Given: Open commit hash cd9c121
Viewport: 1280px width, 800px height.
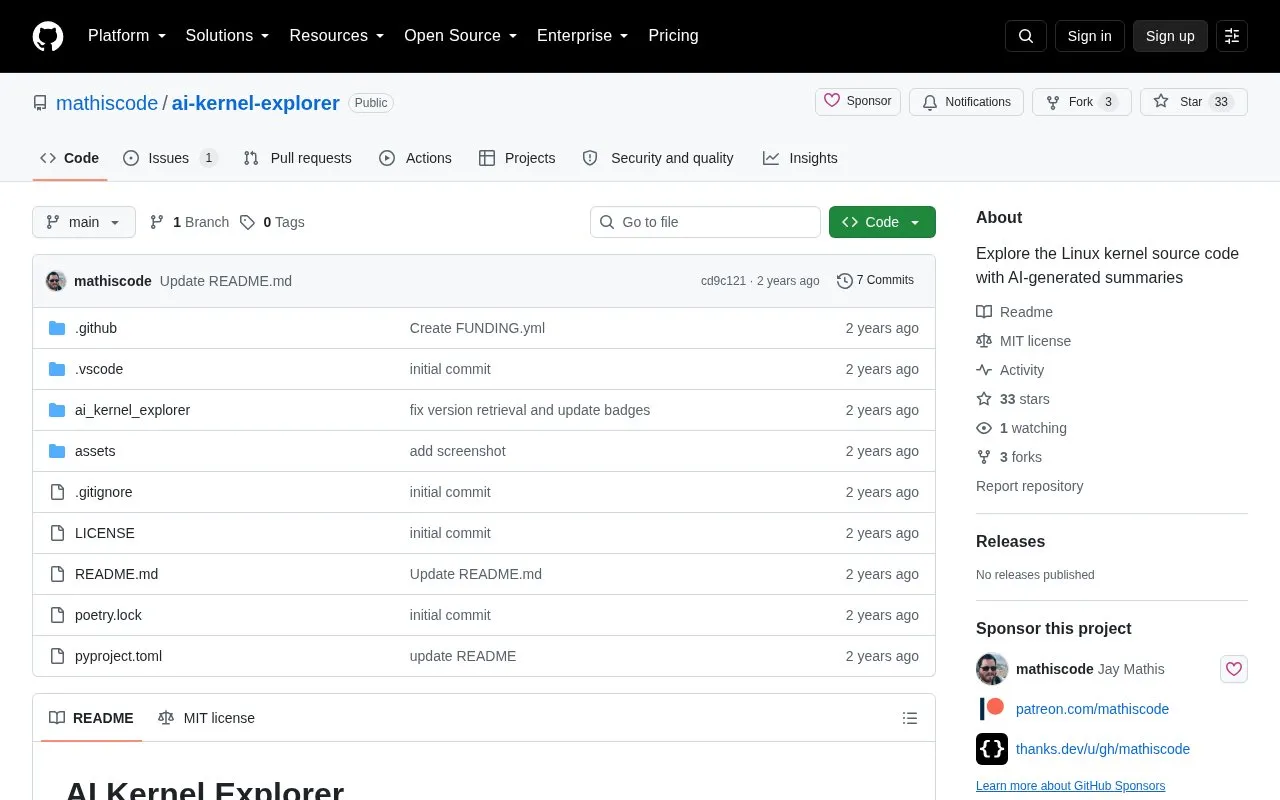Looking at the screenshot, I should tap(723, 281).
